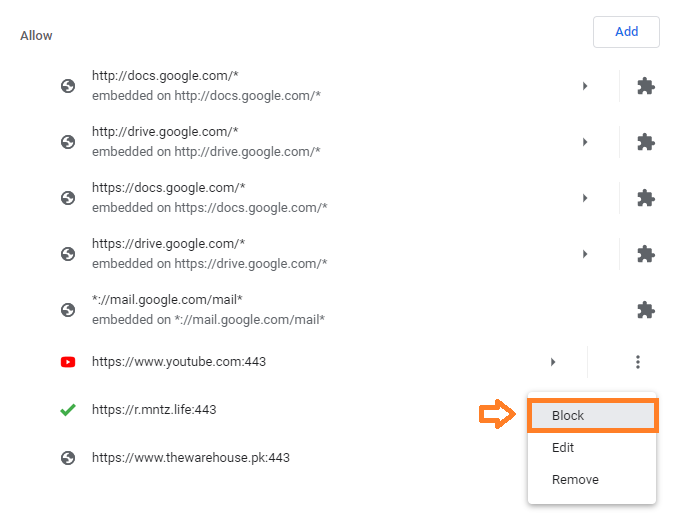Expand details arrow for http://docs.google.com

(x=585, y=86)
